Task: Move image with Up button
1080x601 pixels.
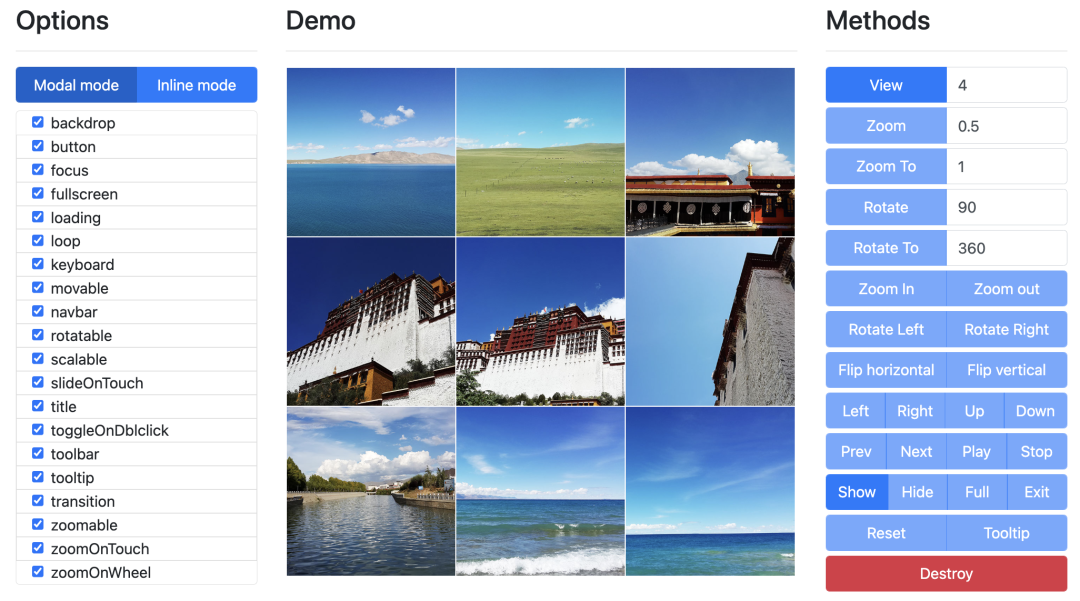Action: [x=975, y=410]
